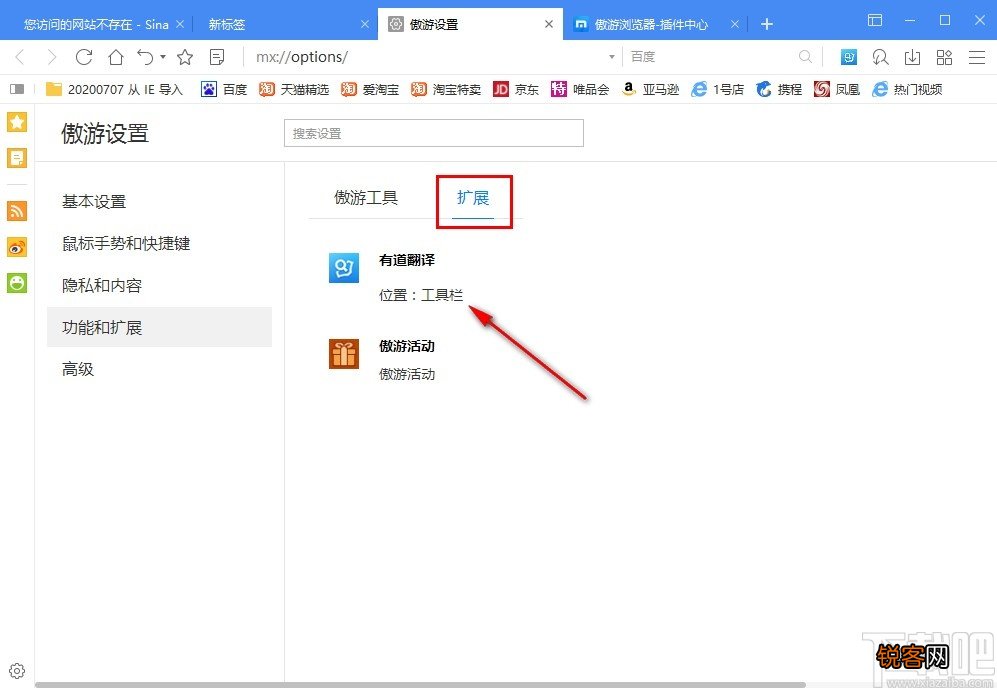The width and height of the screenshot is (997, 688).
Task: Open the home page
Action: [116, 57]
